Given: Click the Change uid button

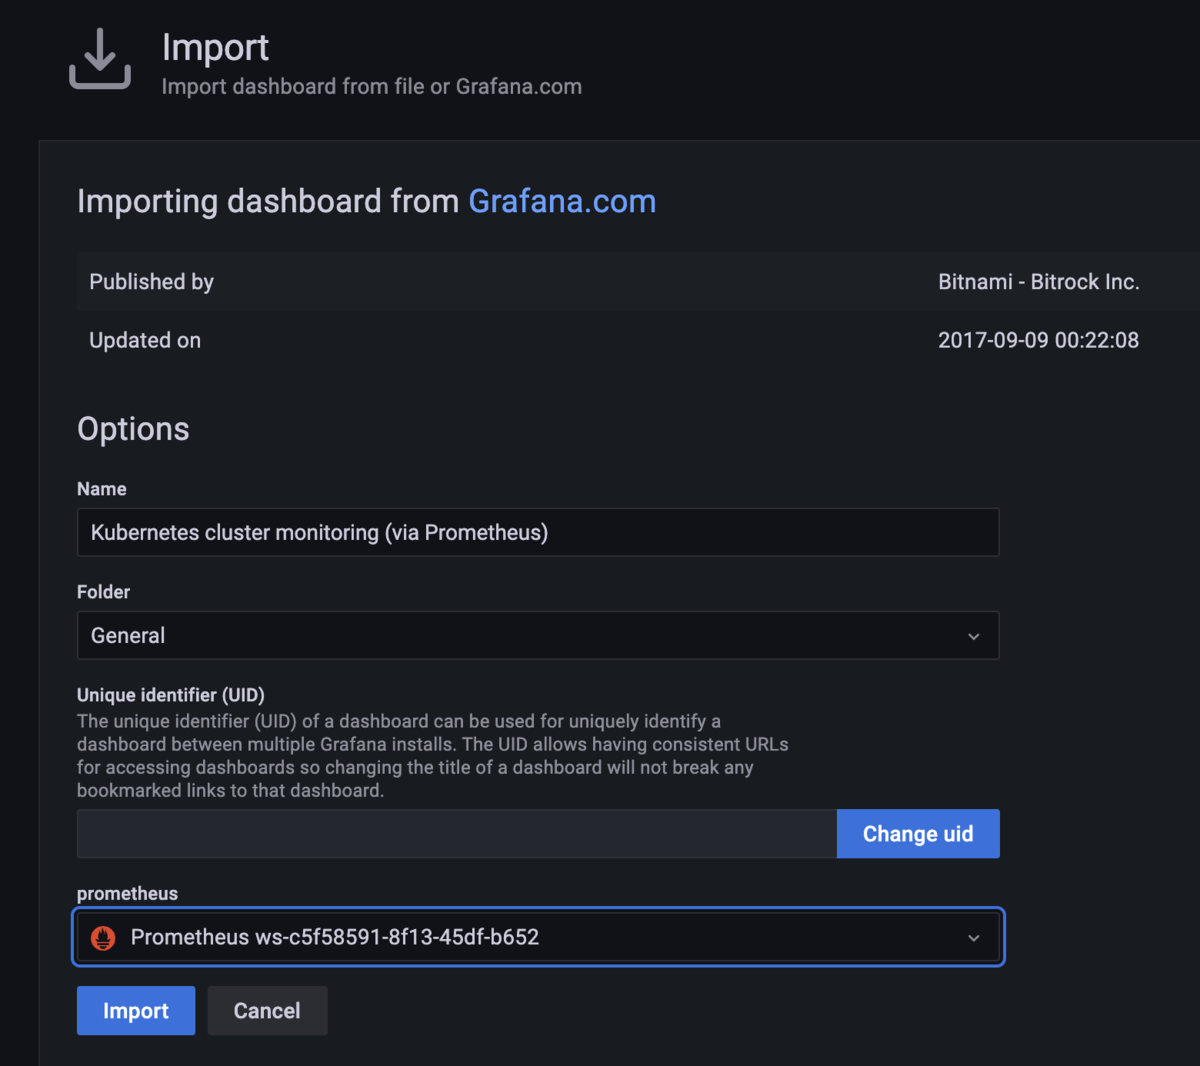Looking at the screenshot, I should [918, 834].
